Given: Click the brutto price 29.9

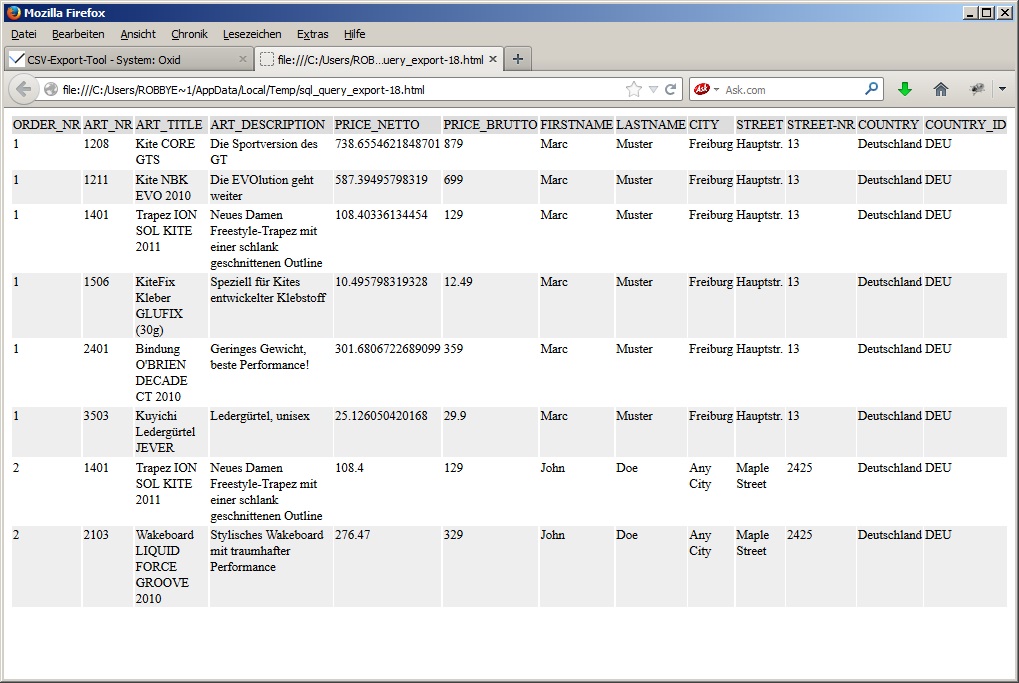Looking at the screenshot, I should [455, 415].
